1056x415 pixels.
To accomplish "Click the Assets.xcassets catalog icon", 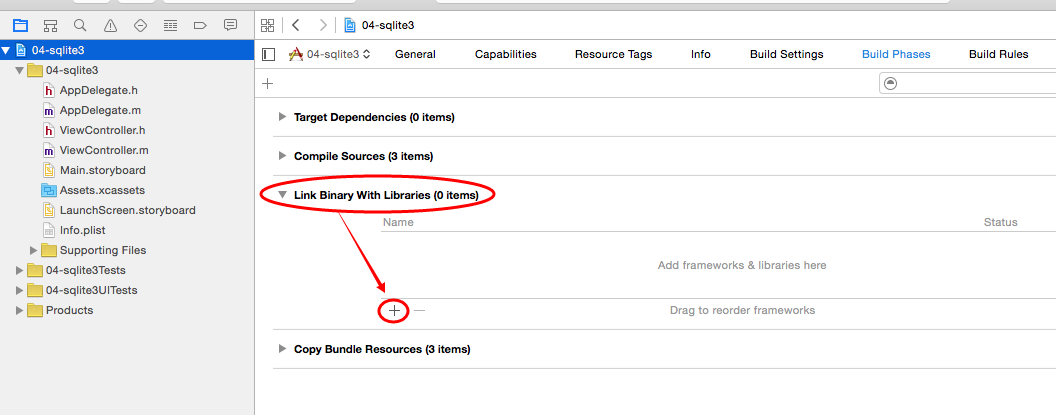I will pyautogui.click(x=48, y=190).
